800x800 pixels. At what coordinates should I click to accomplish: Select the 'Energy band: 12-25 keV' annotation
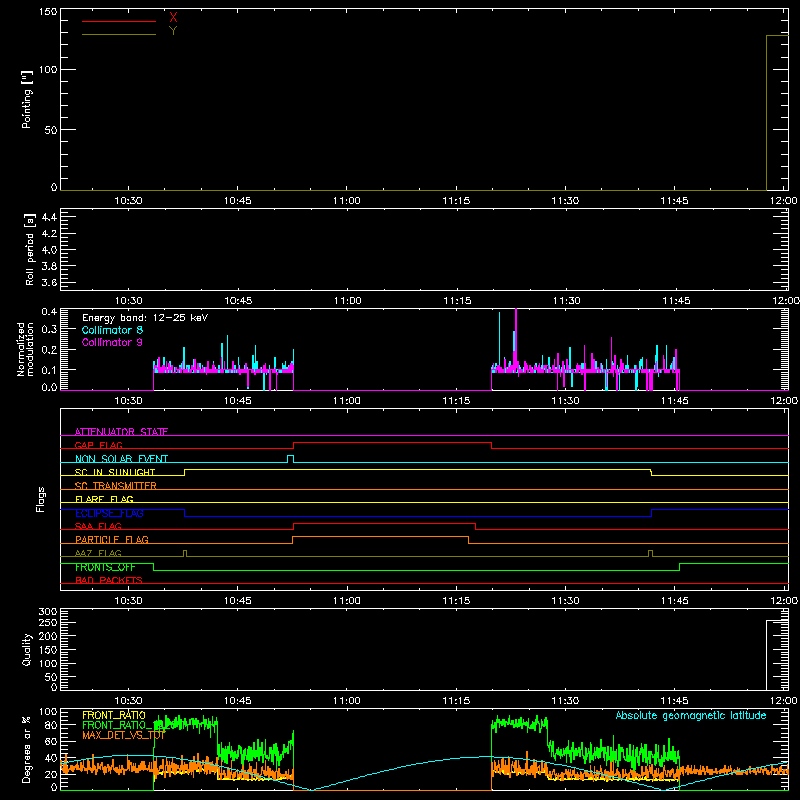tap(145, 318)
